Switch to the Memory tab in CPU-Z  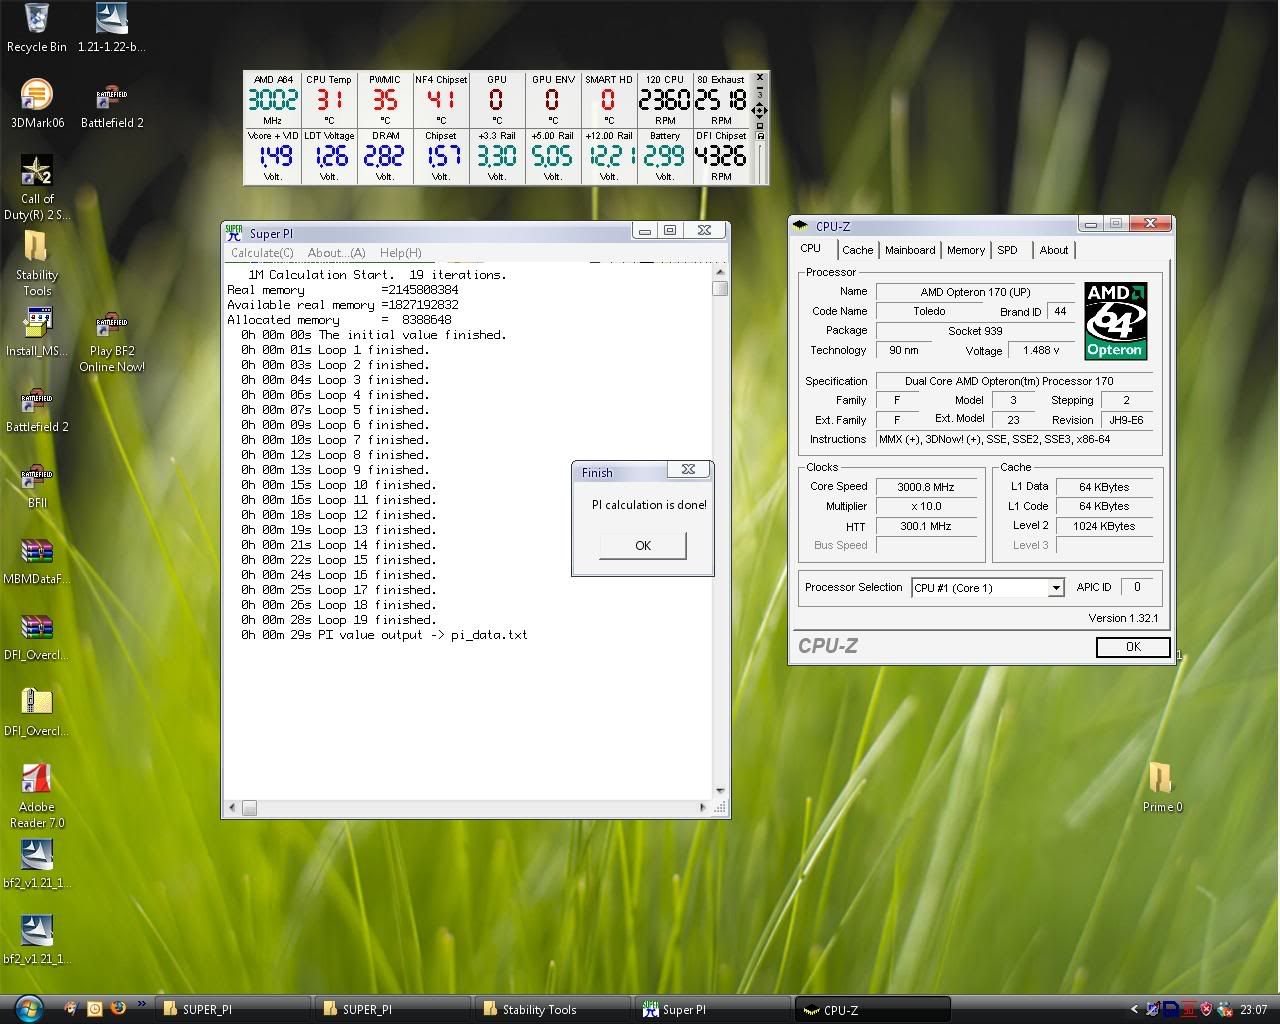pyautogui.click(x=966, y=250)
